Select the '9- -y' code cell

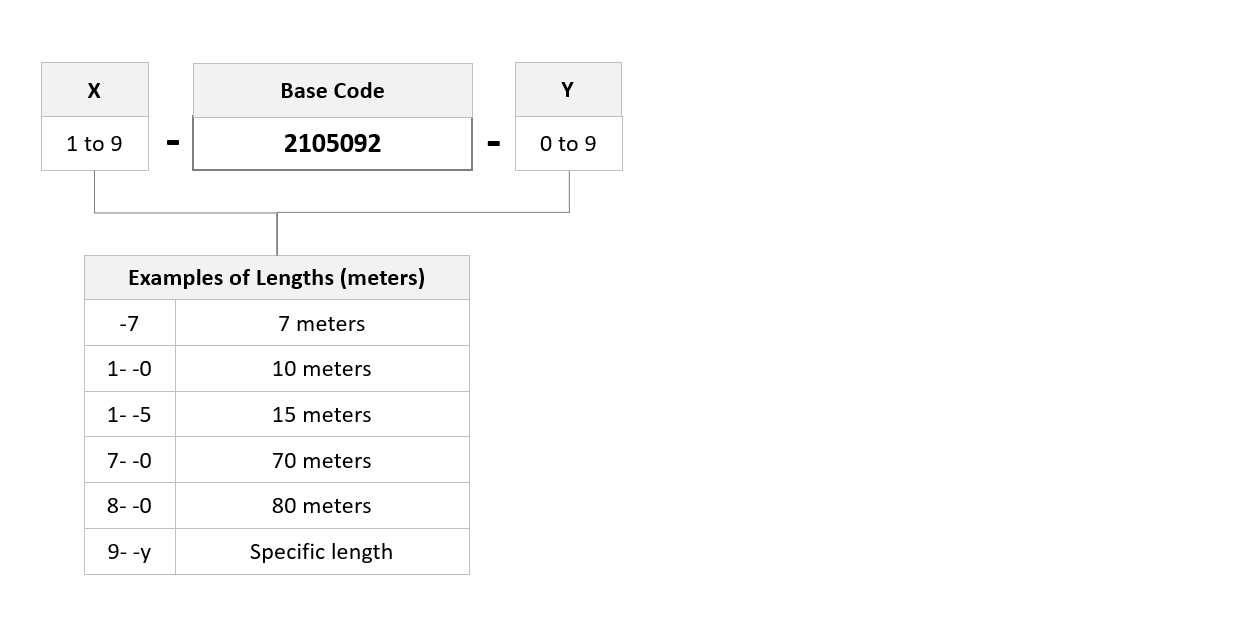click(x=130, y=551)
